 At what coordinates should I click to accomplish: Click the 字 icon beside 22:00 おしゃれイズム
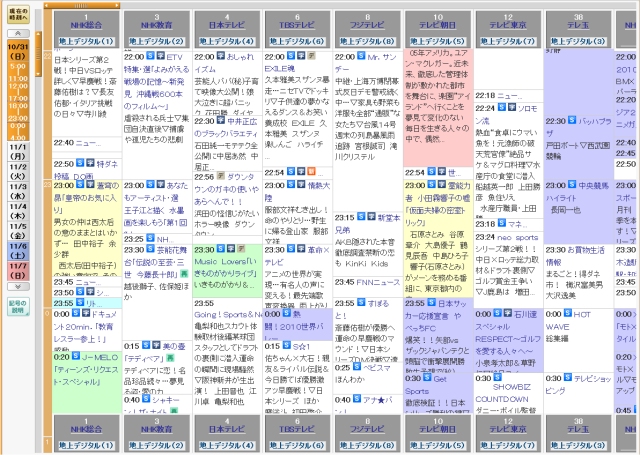coord(220,55)
